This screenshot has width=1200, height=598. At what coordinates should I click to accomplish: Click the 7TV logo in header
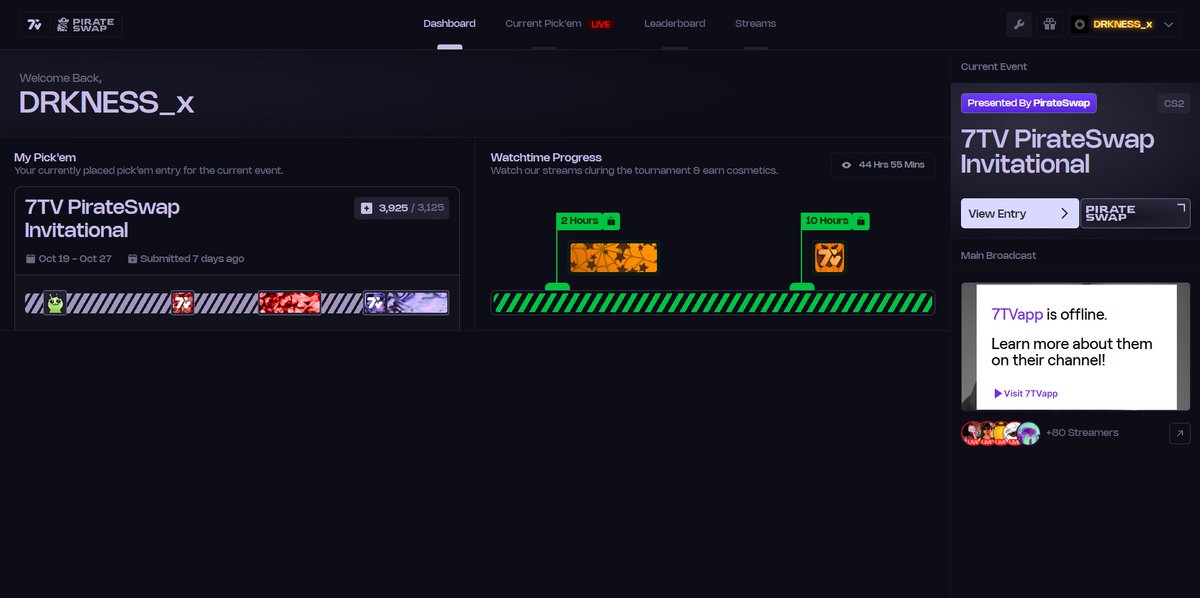click(x=35, y=24)
